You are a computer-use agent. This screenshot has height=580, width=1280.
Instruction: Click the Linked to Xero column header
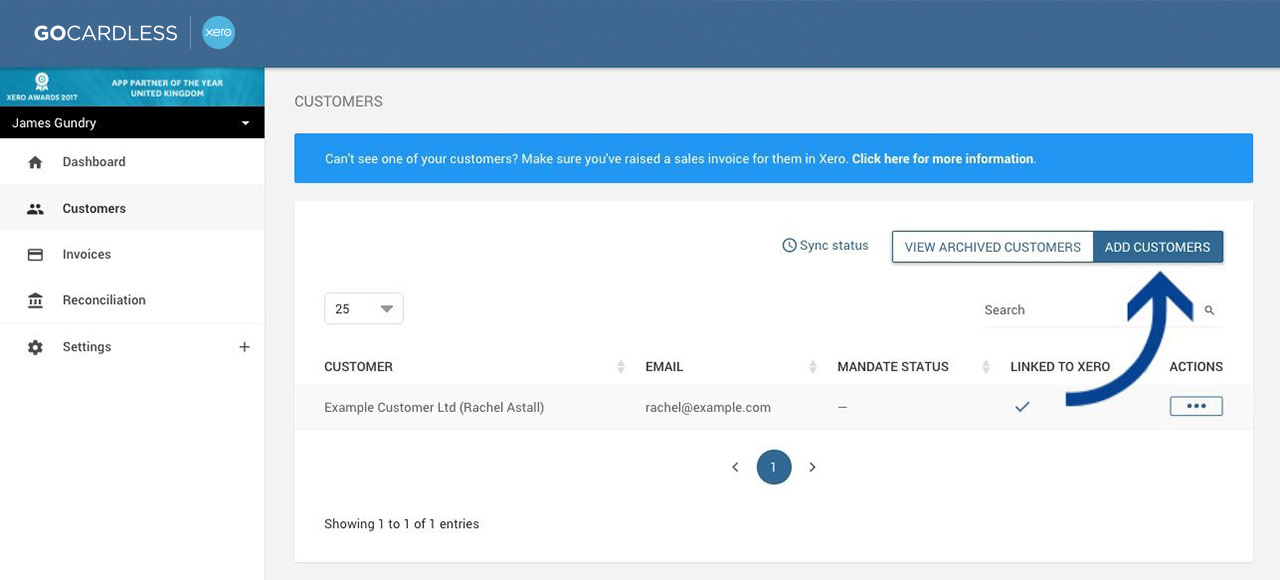[1060, 367]
